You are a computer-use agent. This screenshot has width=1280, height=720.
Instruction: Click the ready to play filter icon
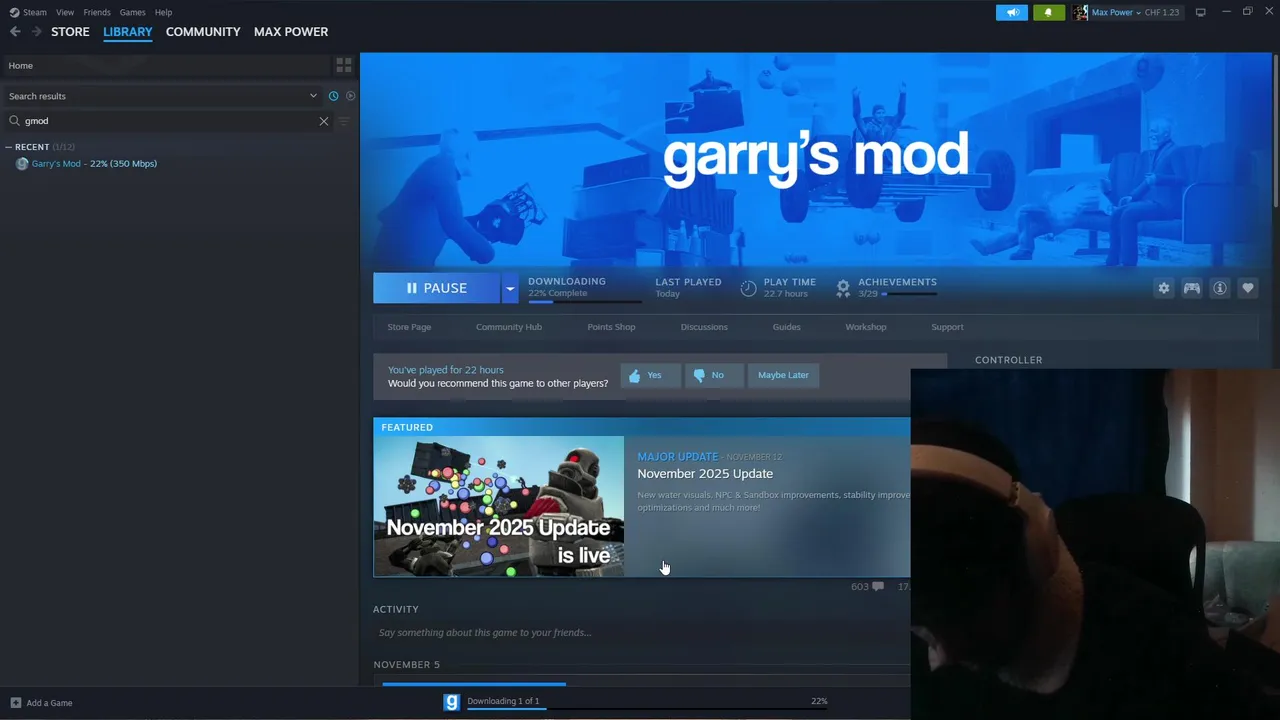tap(350, 96)
